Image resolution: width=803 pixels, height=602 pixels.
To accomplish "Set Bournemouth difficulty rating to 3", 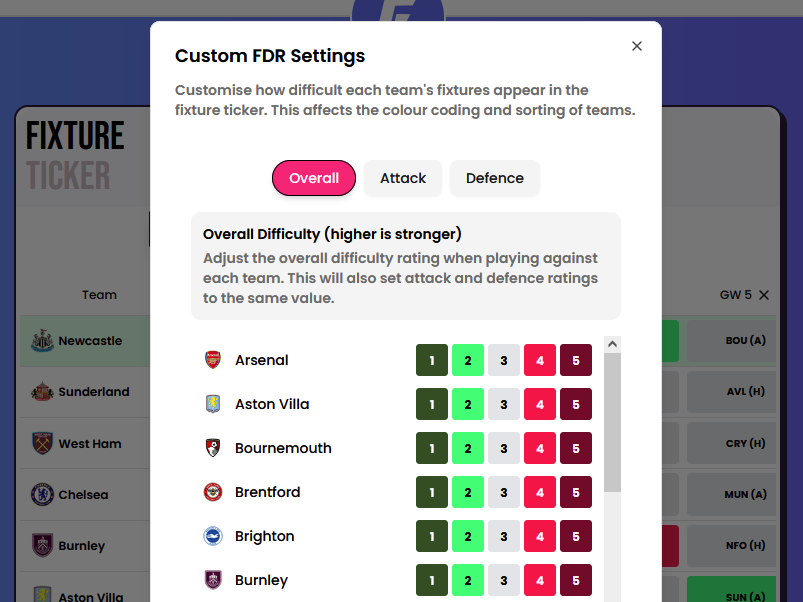I will tap(504, 448).
